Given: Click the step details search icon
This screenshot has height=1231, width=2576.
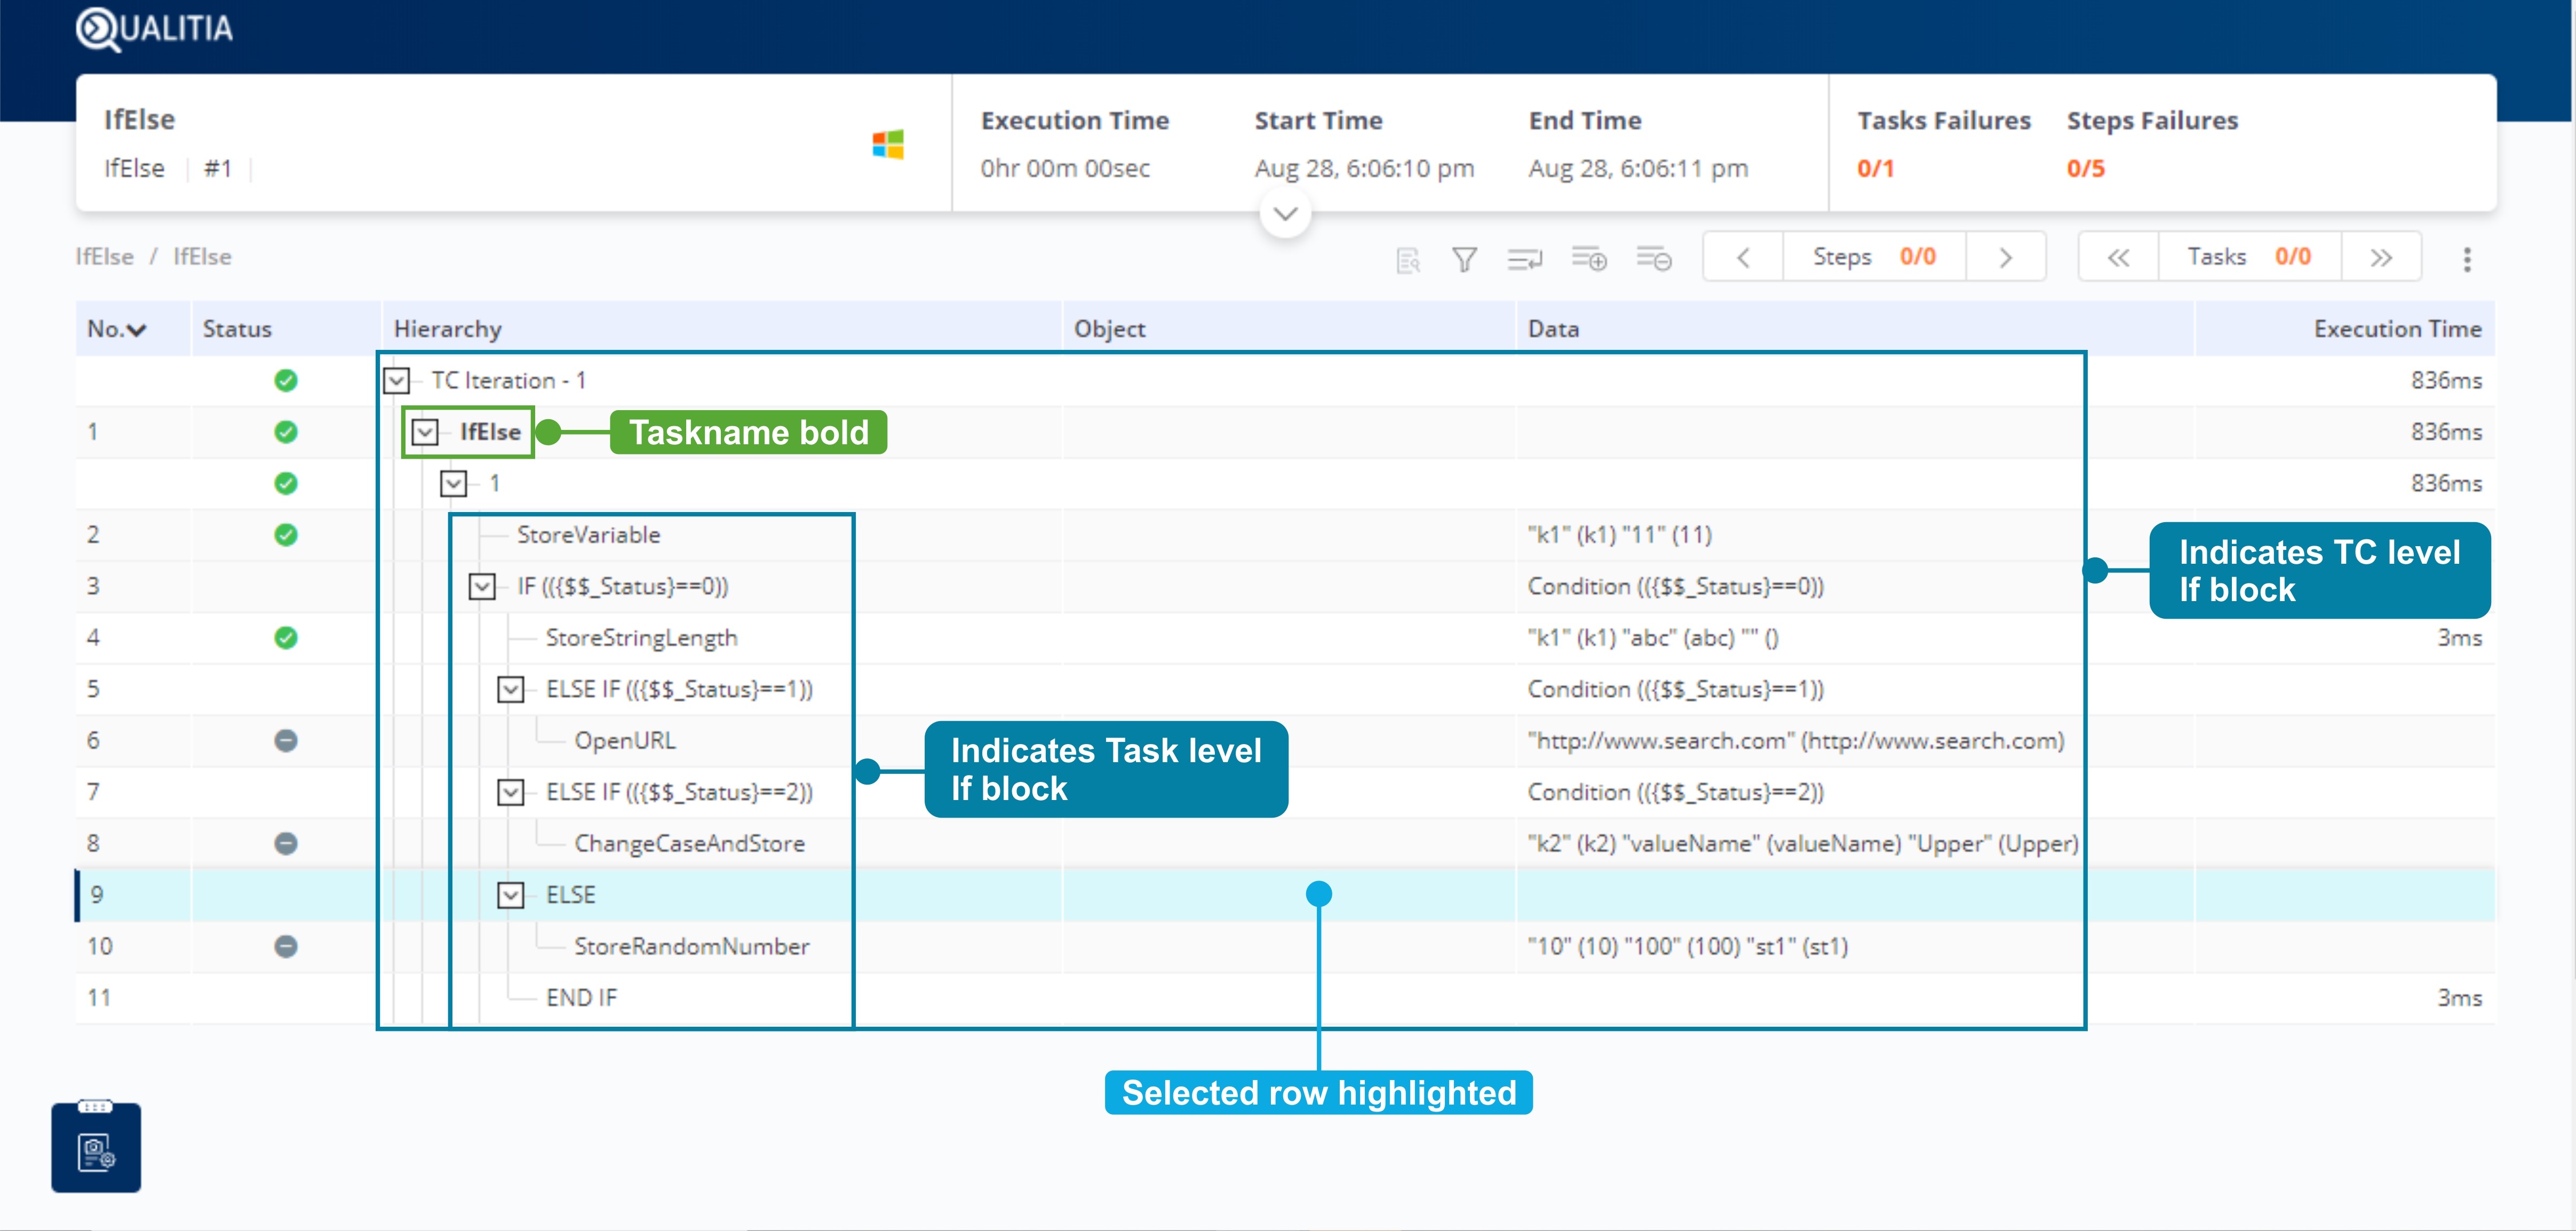Looking at the screenshot, I should 1408,260.
